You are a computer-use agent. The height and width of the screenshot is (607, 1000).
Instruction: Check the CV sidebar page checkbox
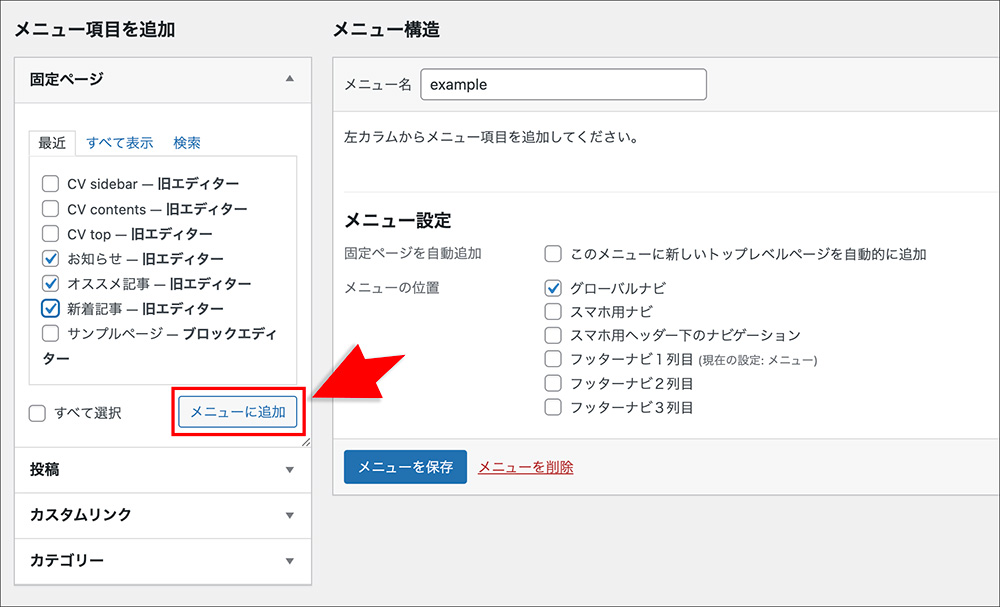[x=50, y=184]
